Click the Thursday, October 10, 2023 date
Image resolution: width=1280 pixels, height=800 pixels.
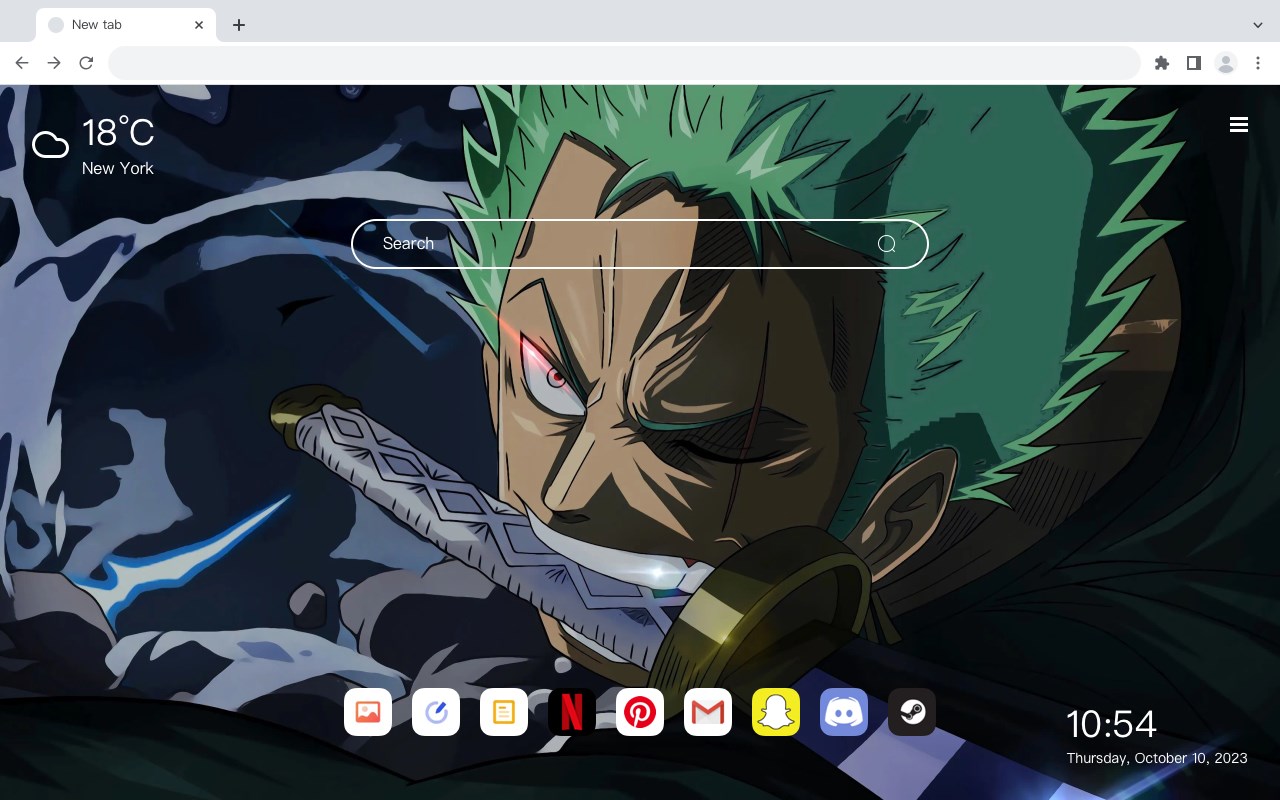[1157, 758]
